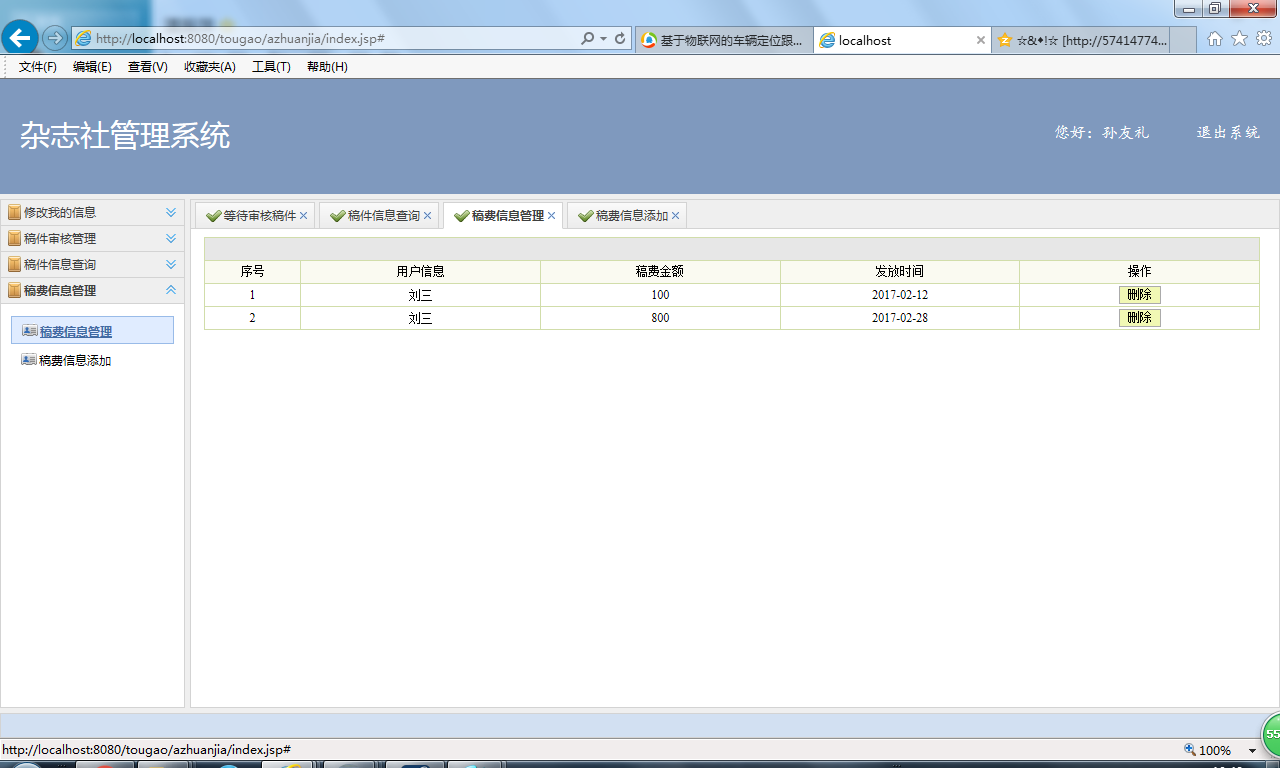
Task: Open the 收藏夹(A) menu
Action: point(210,67)
